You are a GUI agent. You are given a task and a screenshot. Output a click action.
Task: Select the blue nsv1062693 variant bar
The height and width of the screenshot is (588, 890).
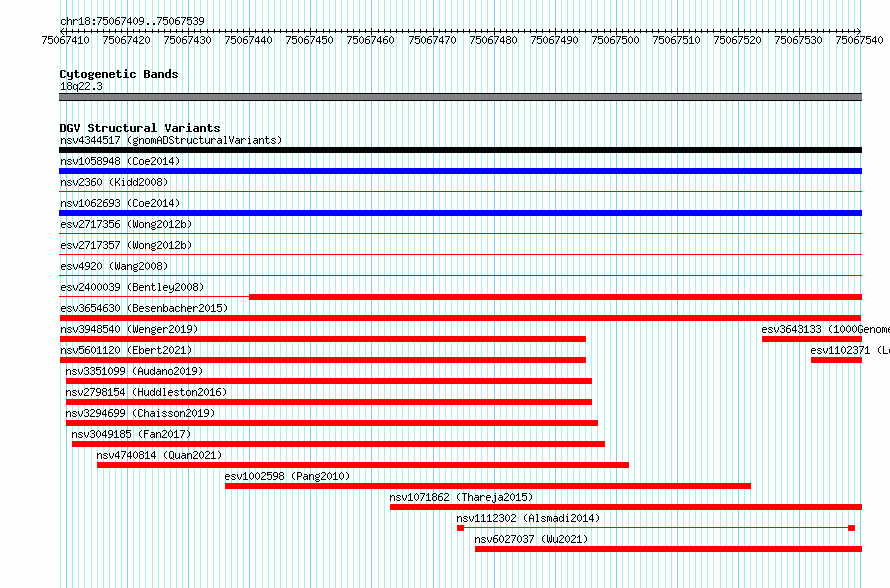click(x=460, y=213)
